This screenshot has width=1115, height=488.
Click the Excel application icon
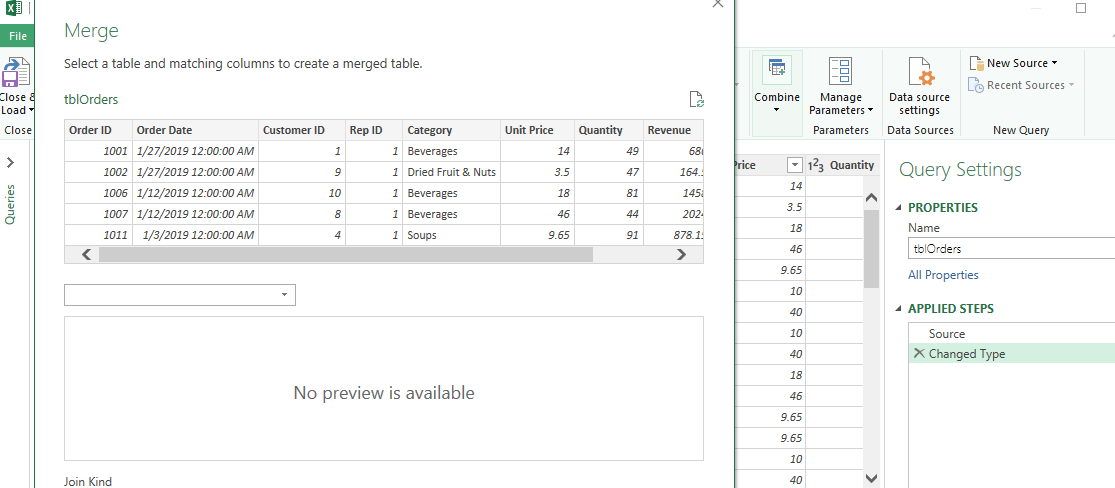click(x=14, y=9)
